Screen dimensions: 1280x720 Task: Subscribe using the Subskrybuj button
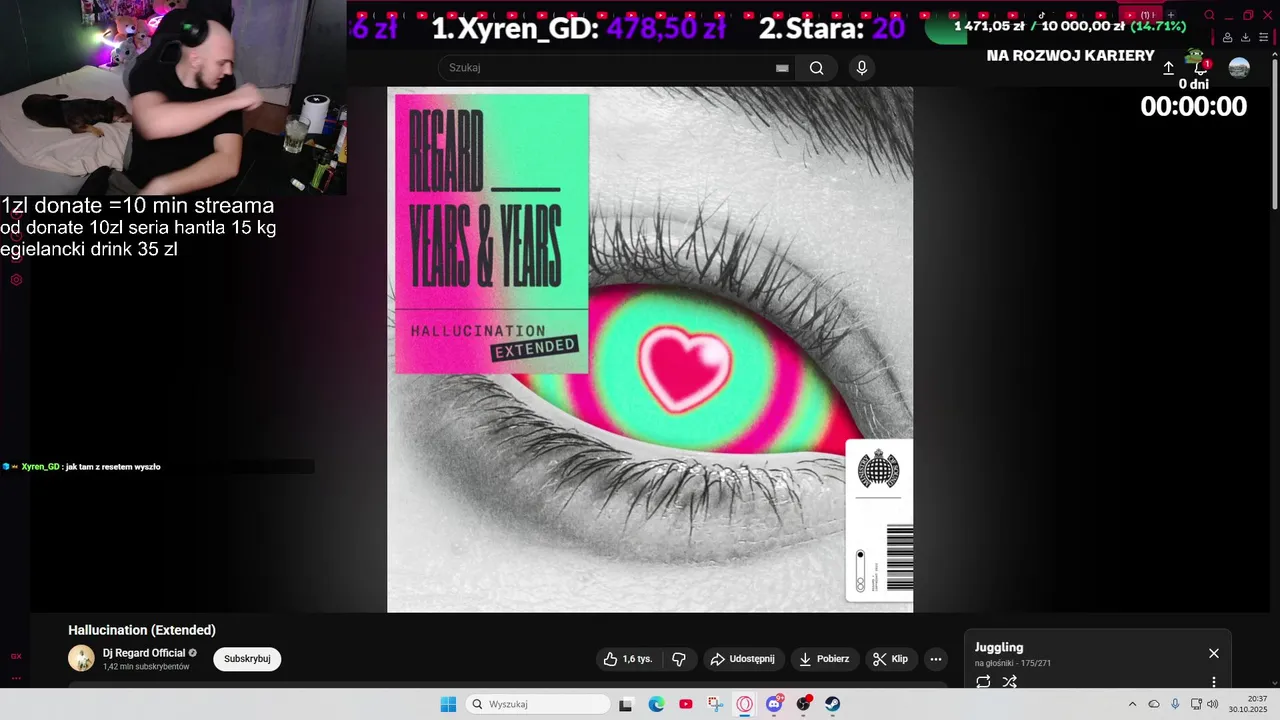(247, 659)
